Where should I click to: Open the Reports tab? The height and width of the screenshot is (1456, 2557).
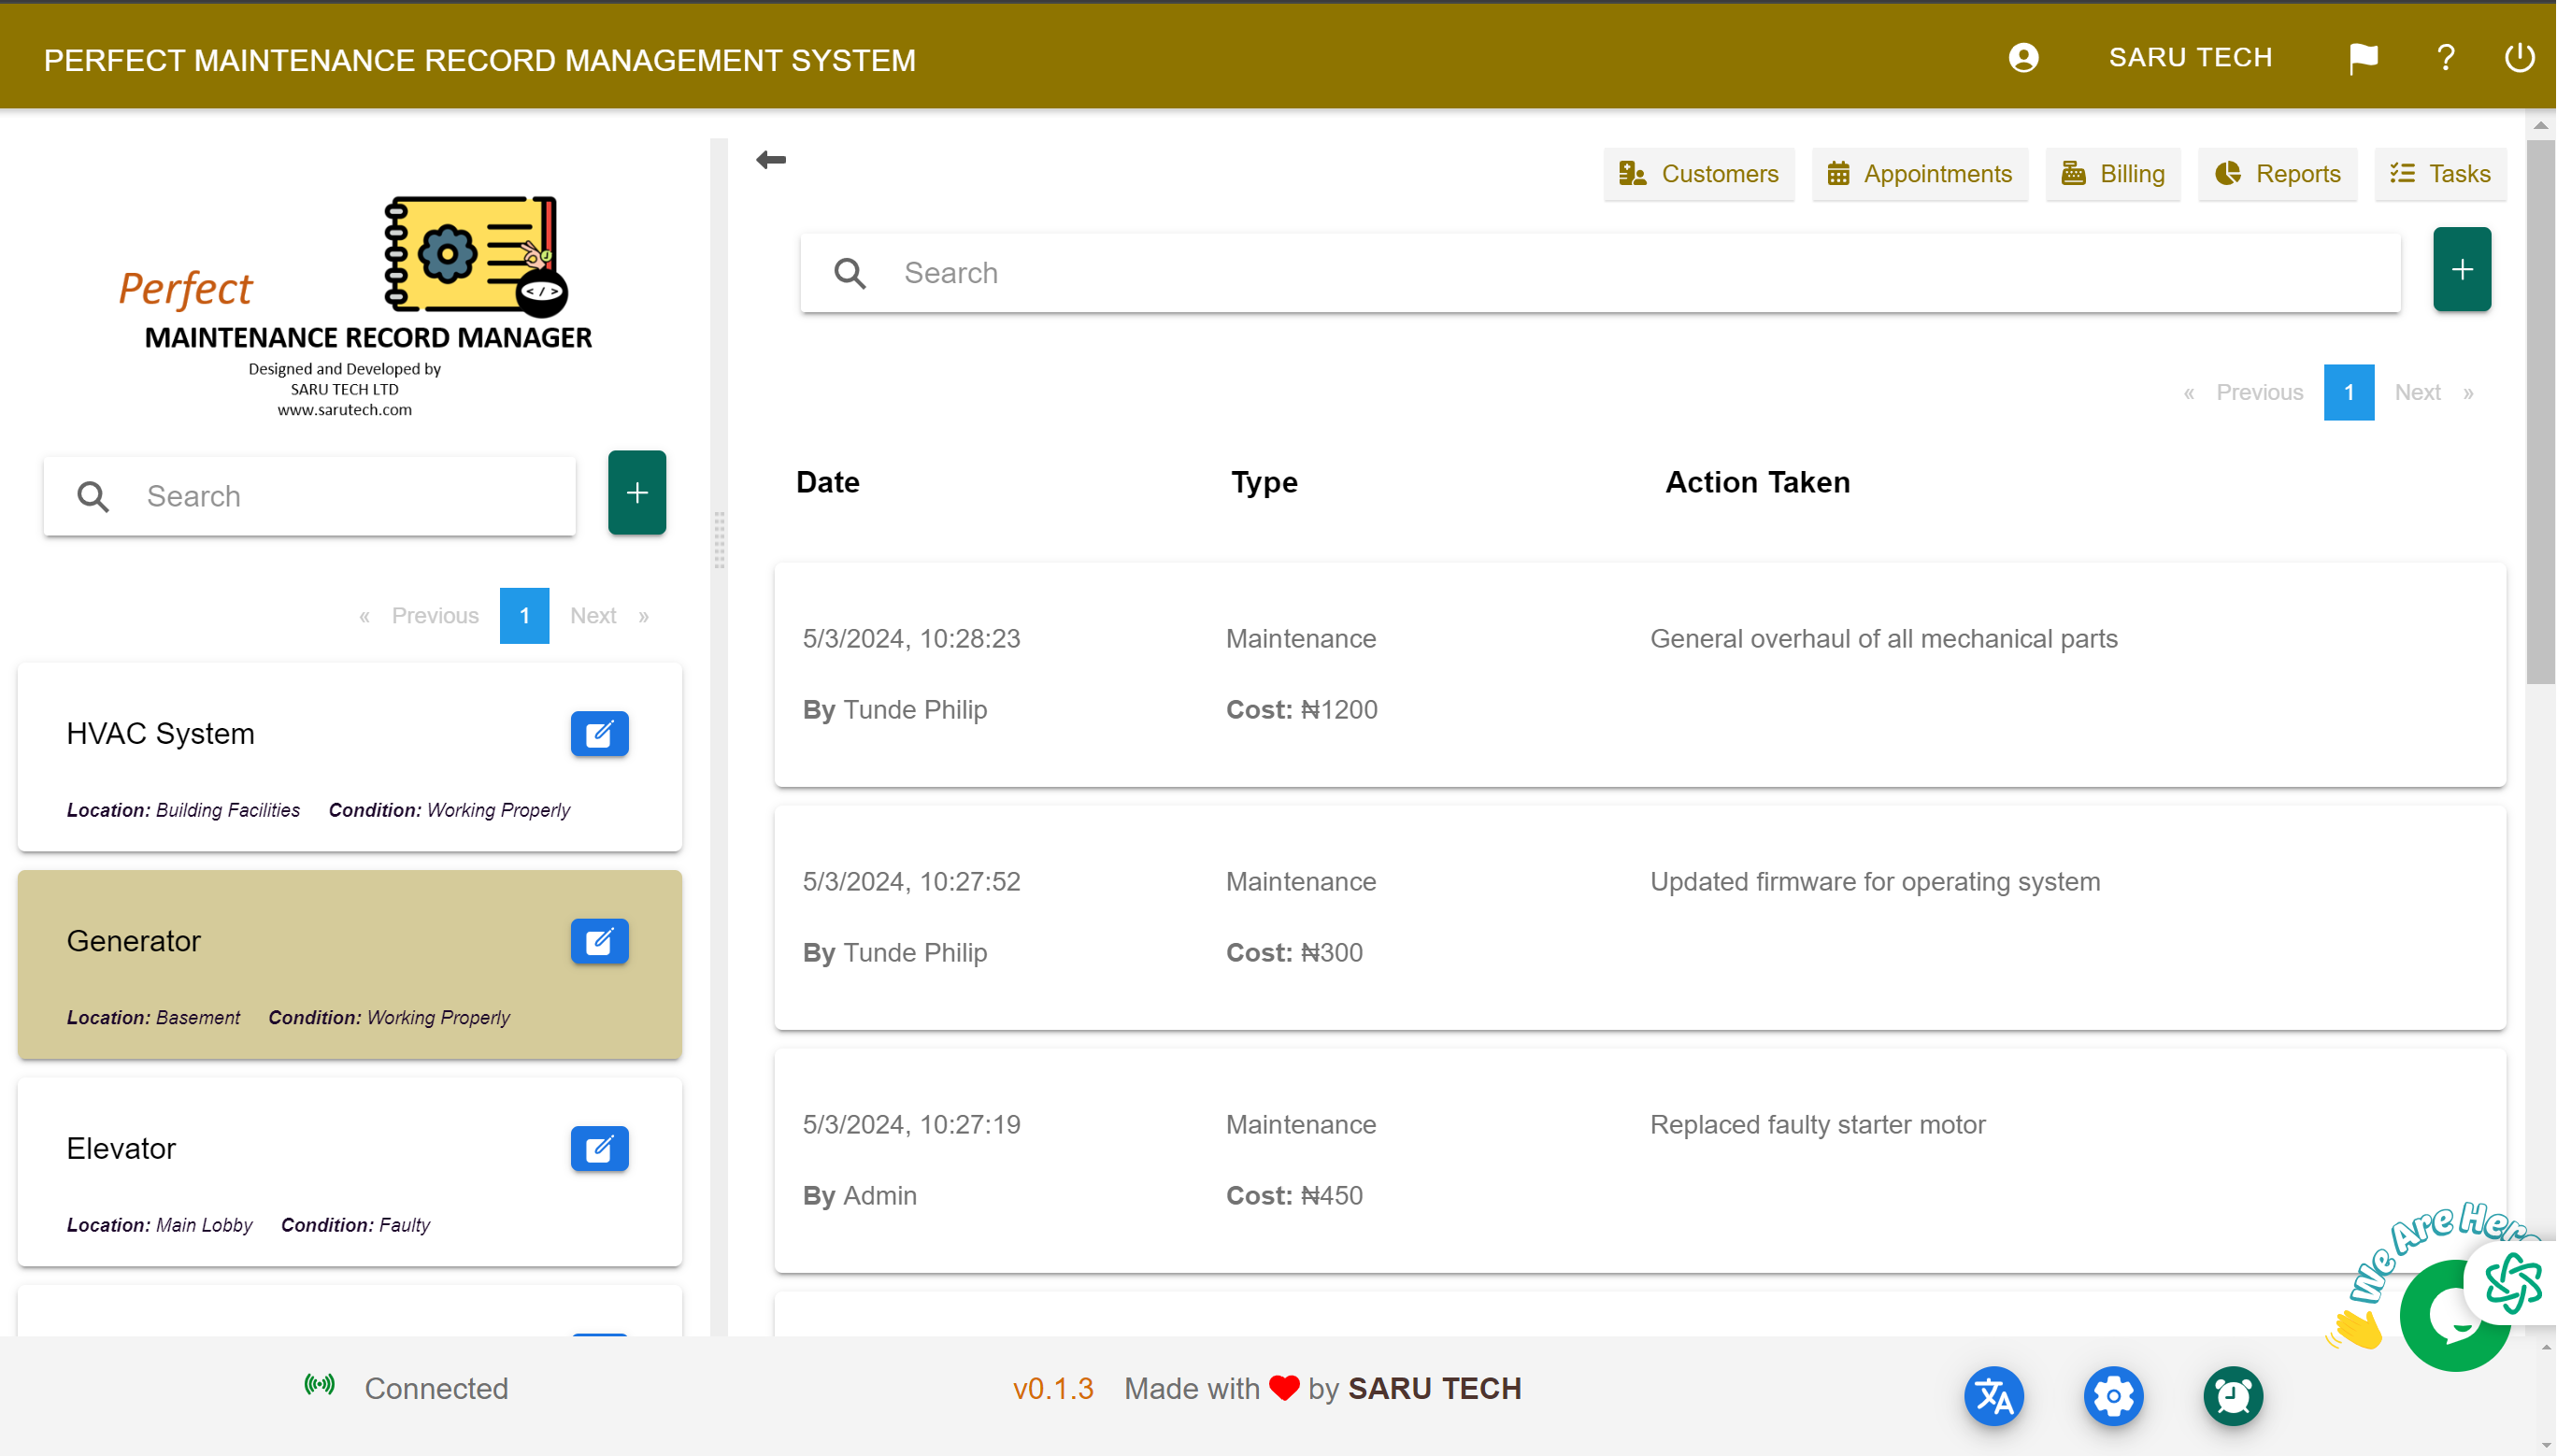tap(2278, 174)
